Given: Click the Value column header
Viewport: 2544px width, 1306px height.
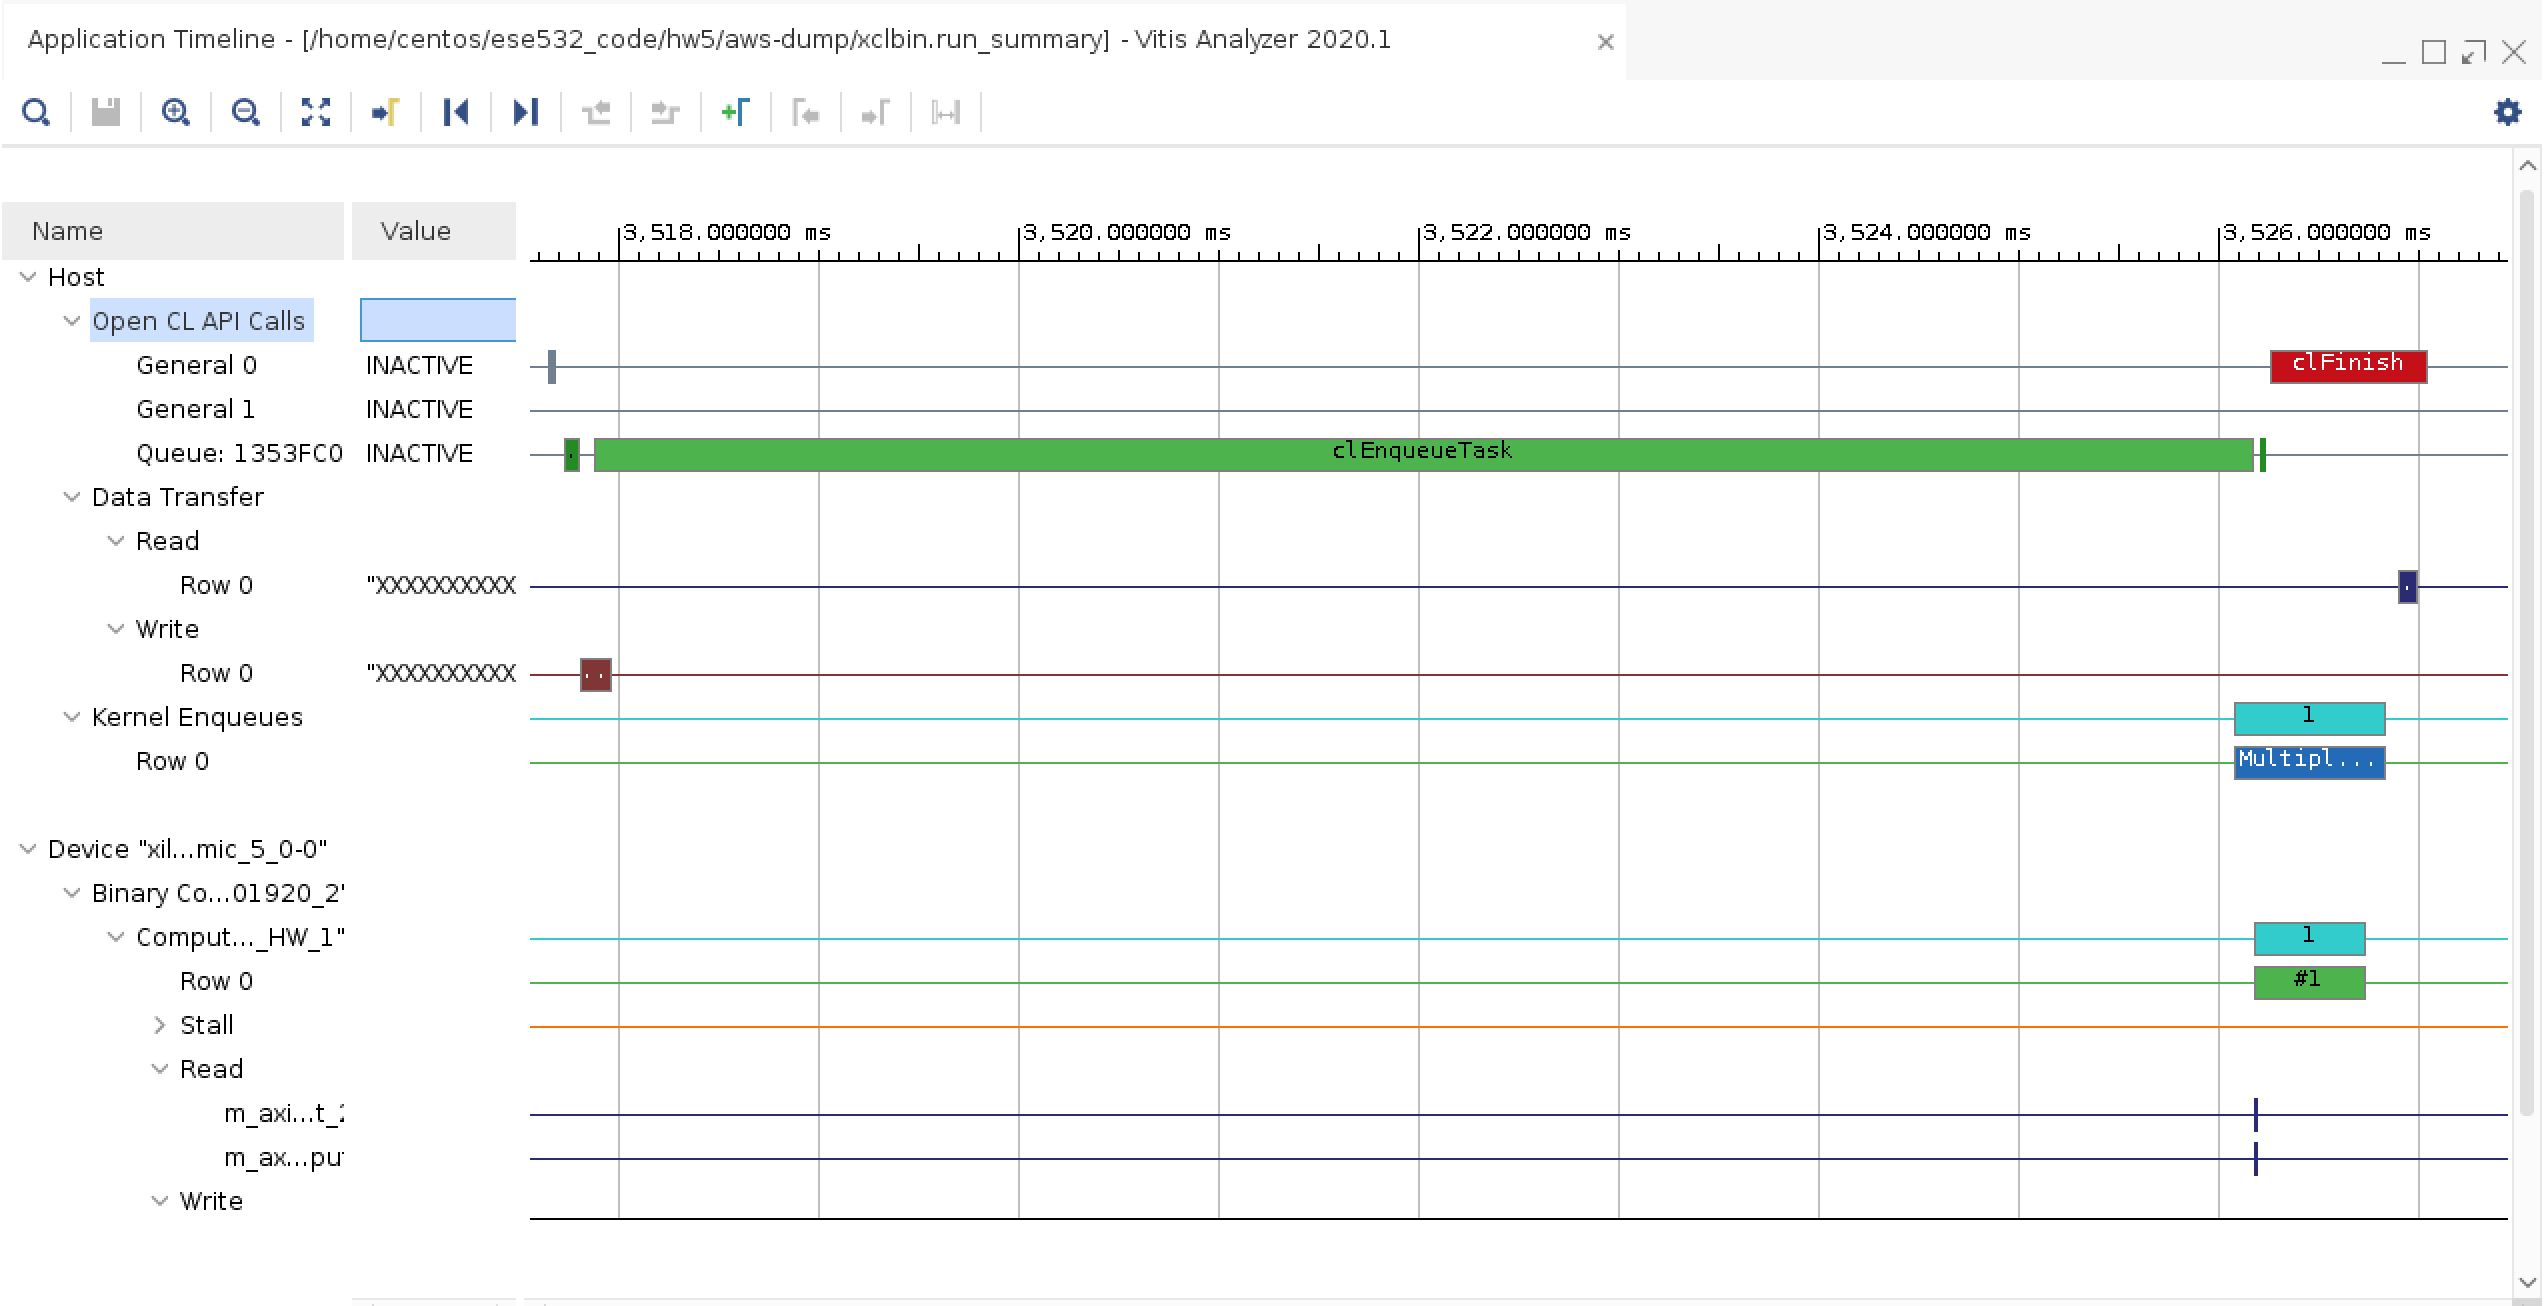Looking at the screenshot, I should [x=434, y=231].
